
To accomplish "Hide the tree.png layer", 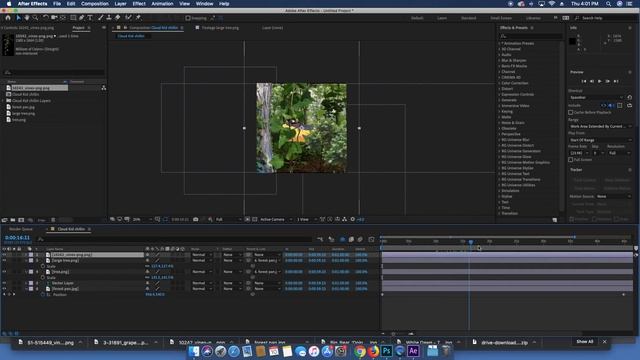I will [4, 272].
